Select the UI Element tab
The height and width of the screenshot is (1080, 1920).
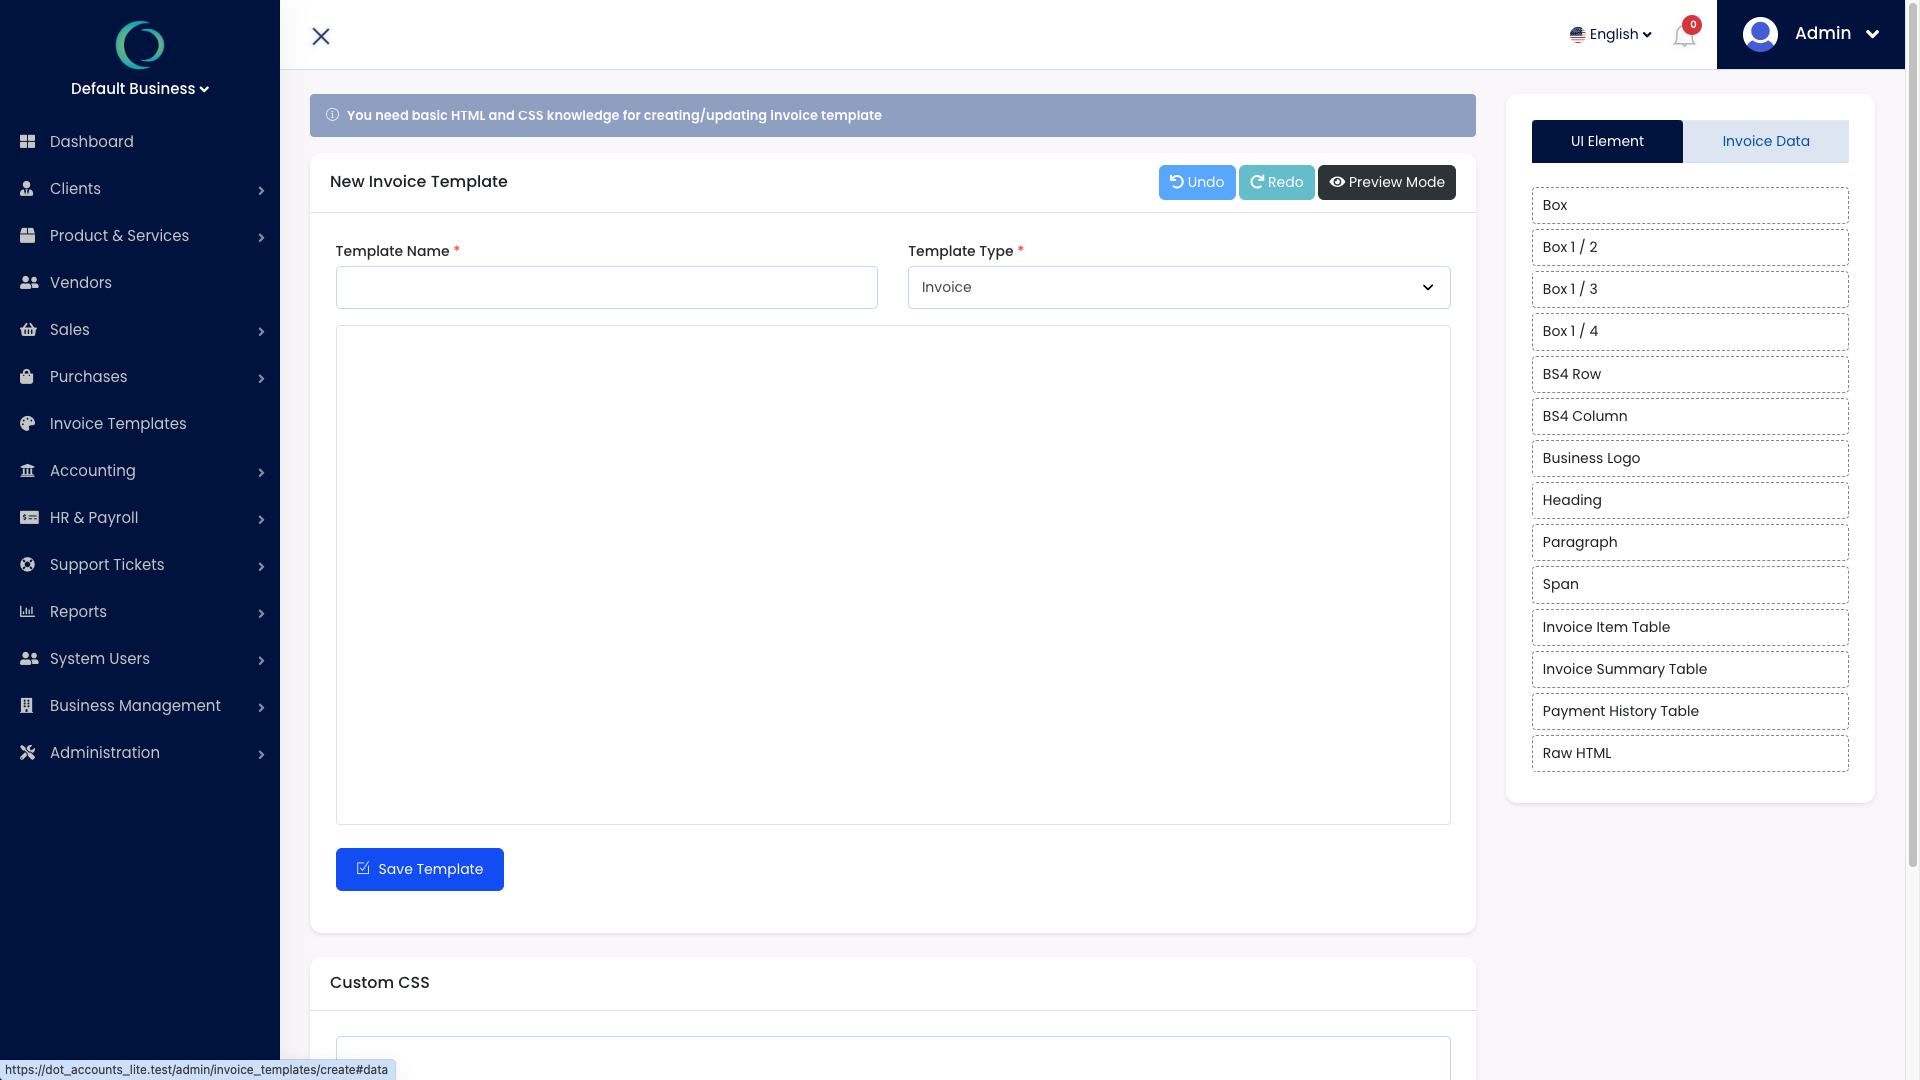[x=1606, y=142]
